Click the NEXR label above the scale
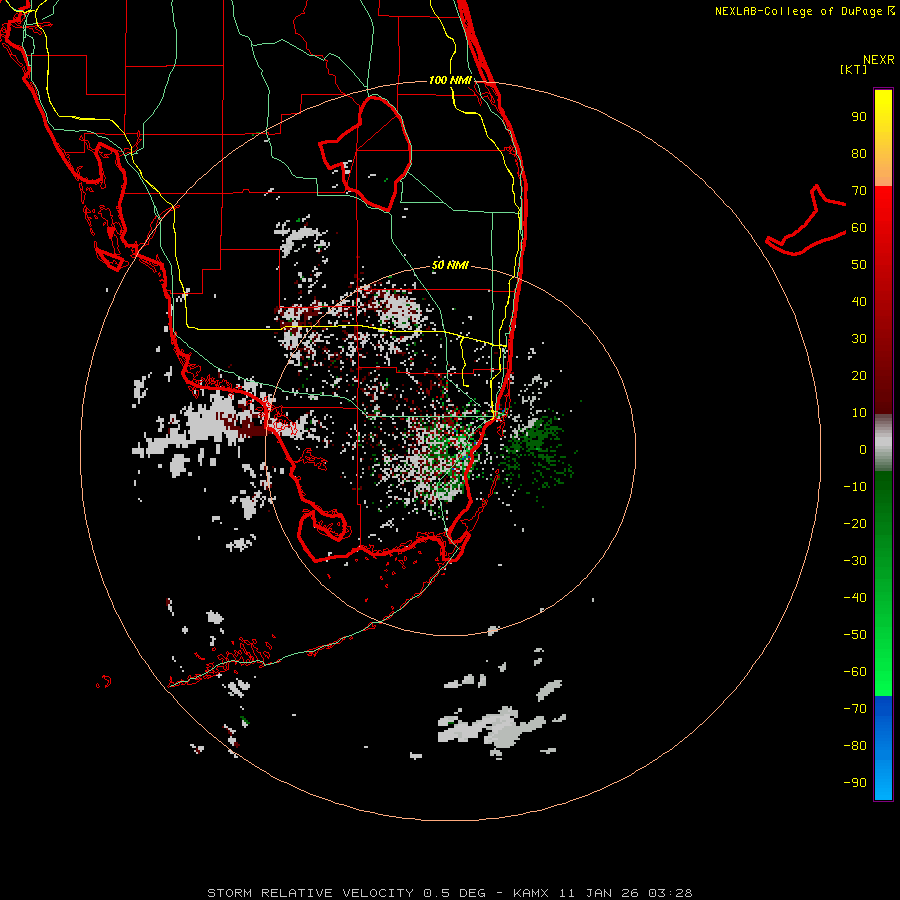900x900 pixels. (x=879, y=60)
